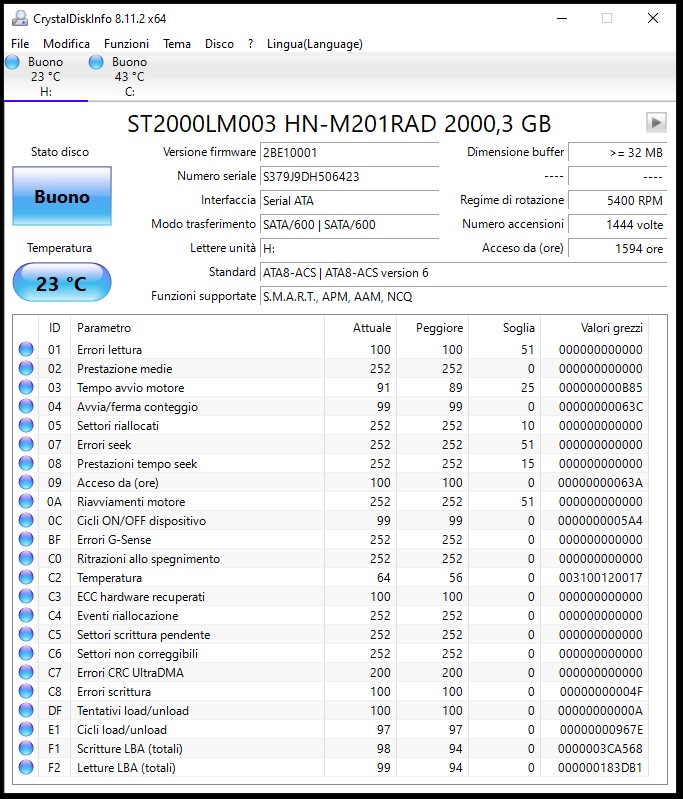Click the status orb for Ritrazioni allo spegnimento
Screen dimensions: 683x799
(x=26, y=558)
